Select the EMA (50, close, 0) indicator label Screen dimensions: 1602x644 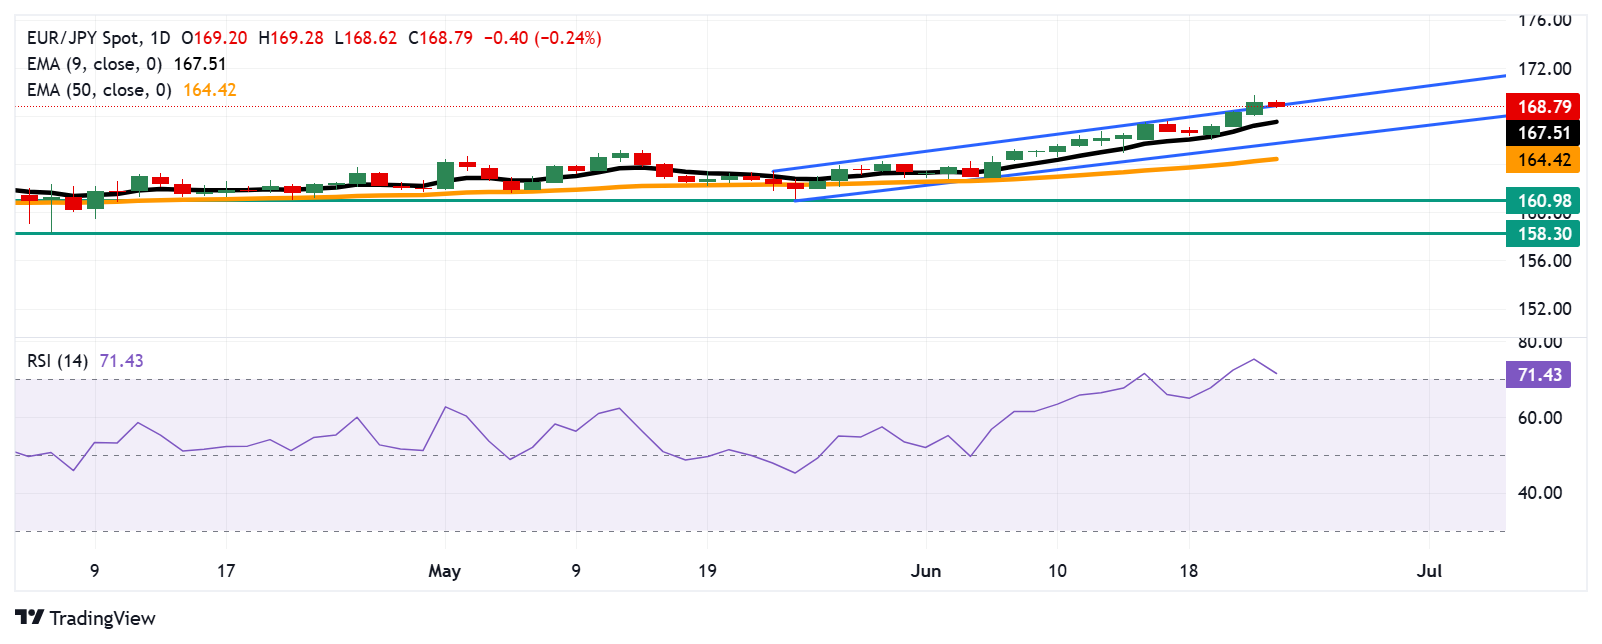point(100,90)
